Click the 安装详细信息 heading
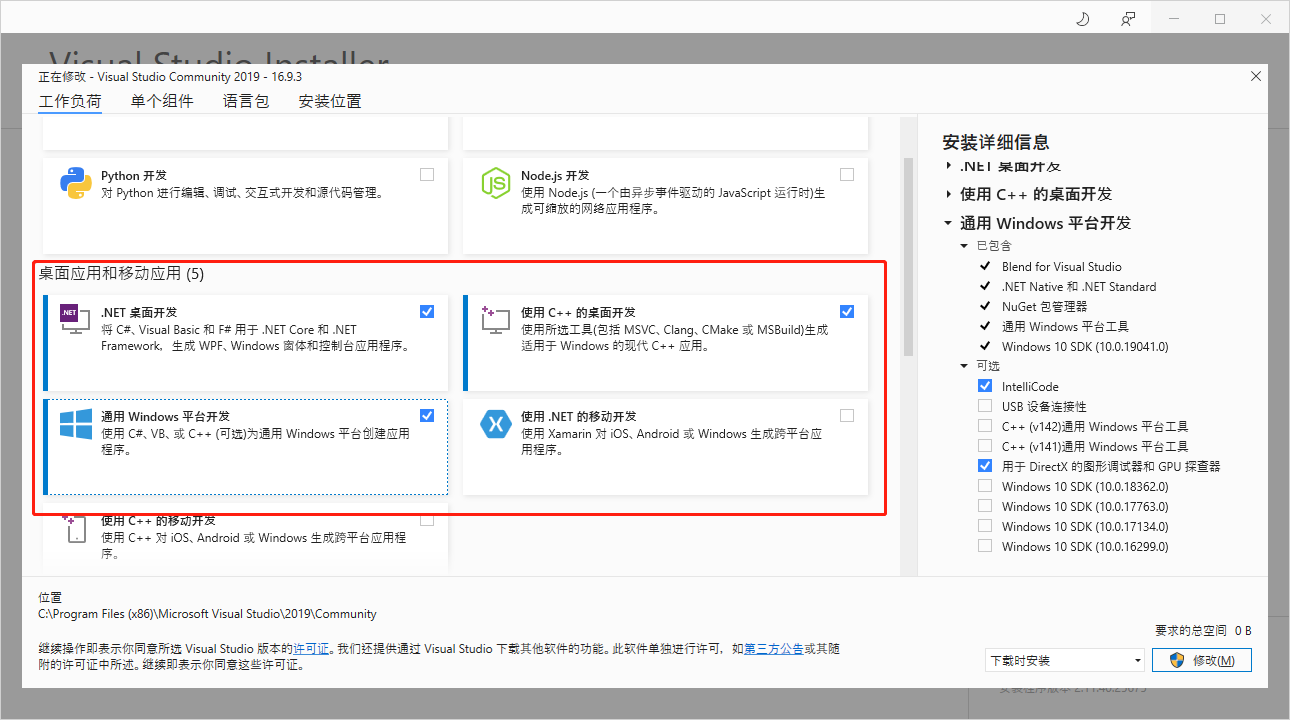 (x=996, y=142)
